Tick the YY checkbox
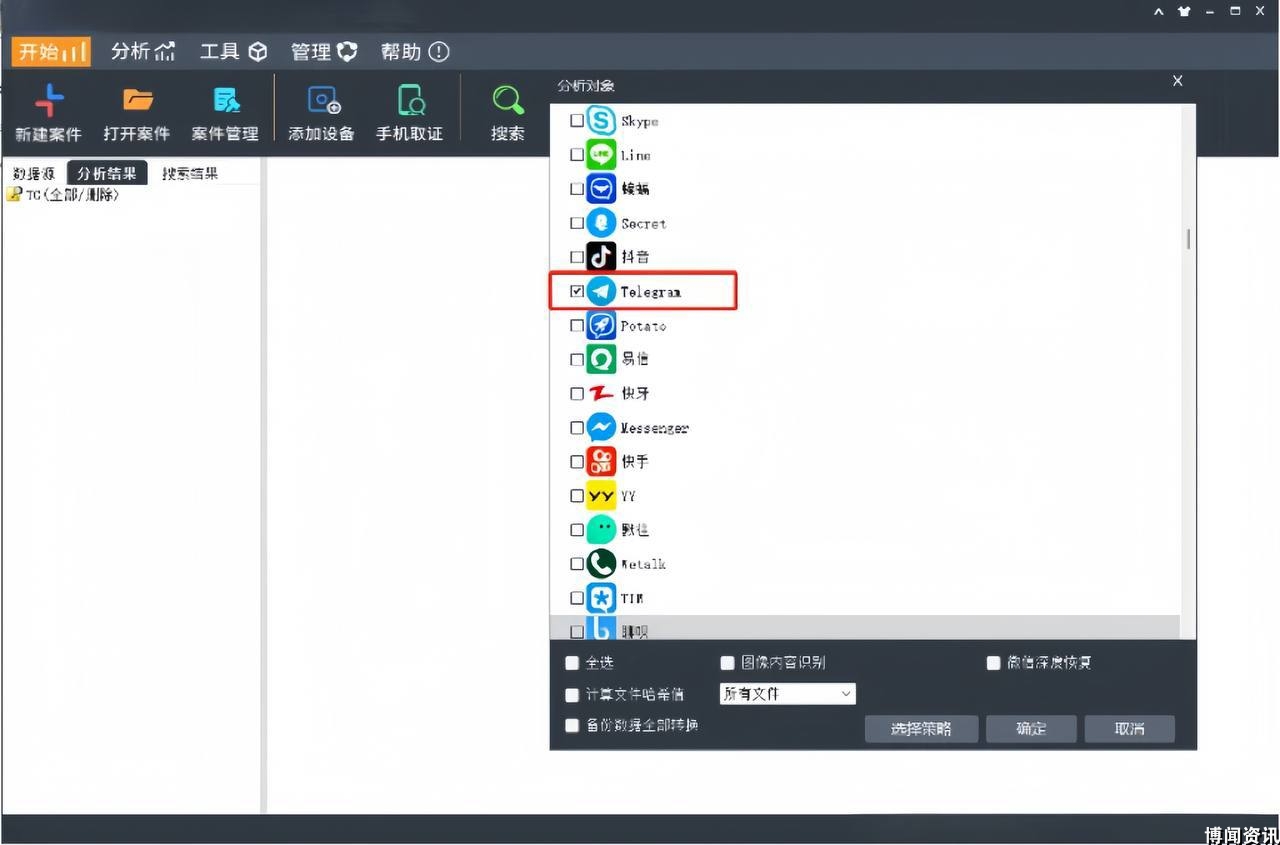The height and width of the screenshot is (845, 1280). coord(576,496)
